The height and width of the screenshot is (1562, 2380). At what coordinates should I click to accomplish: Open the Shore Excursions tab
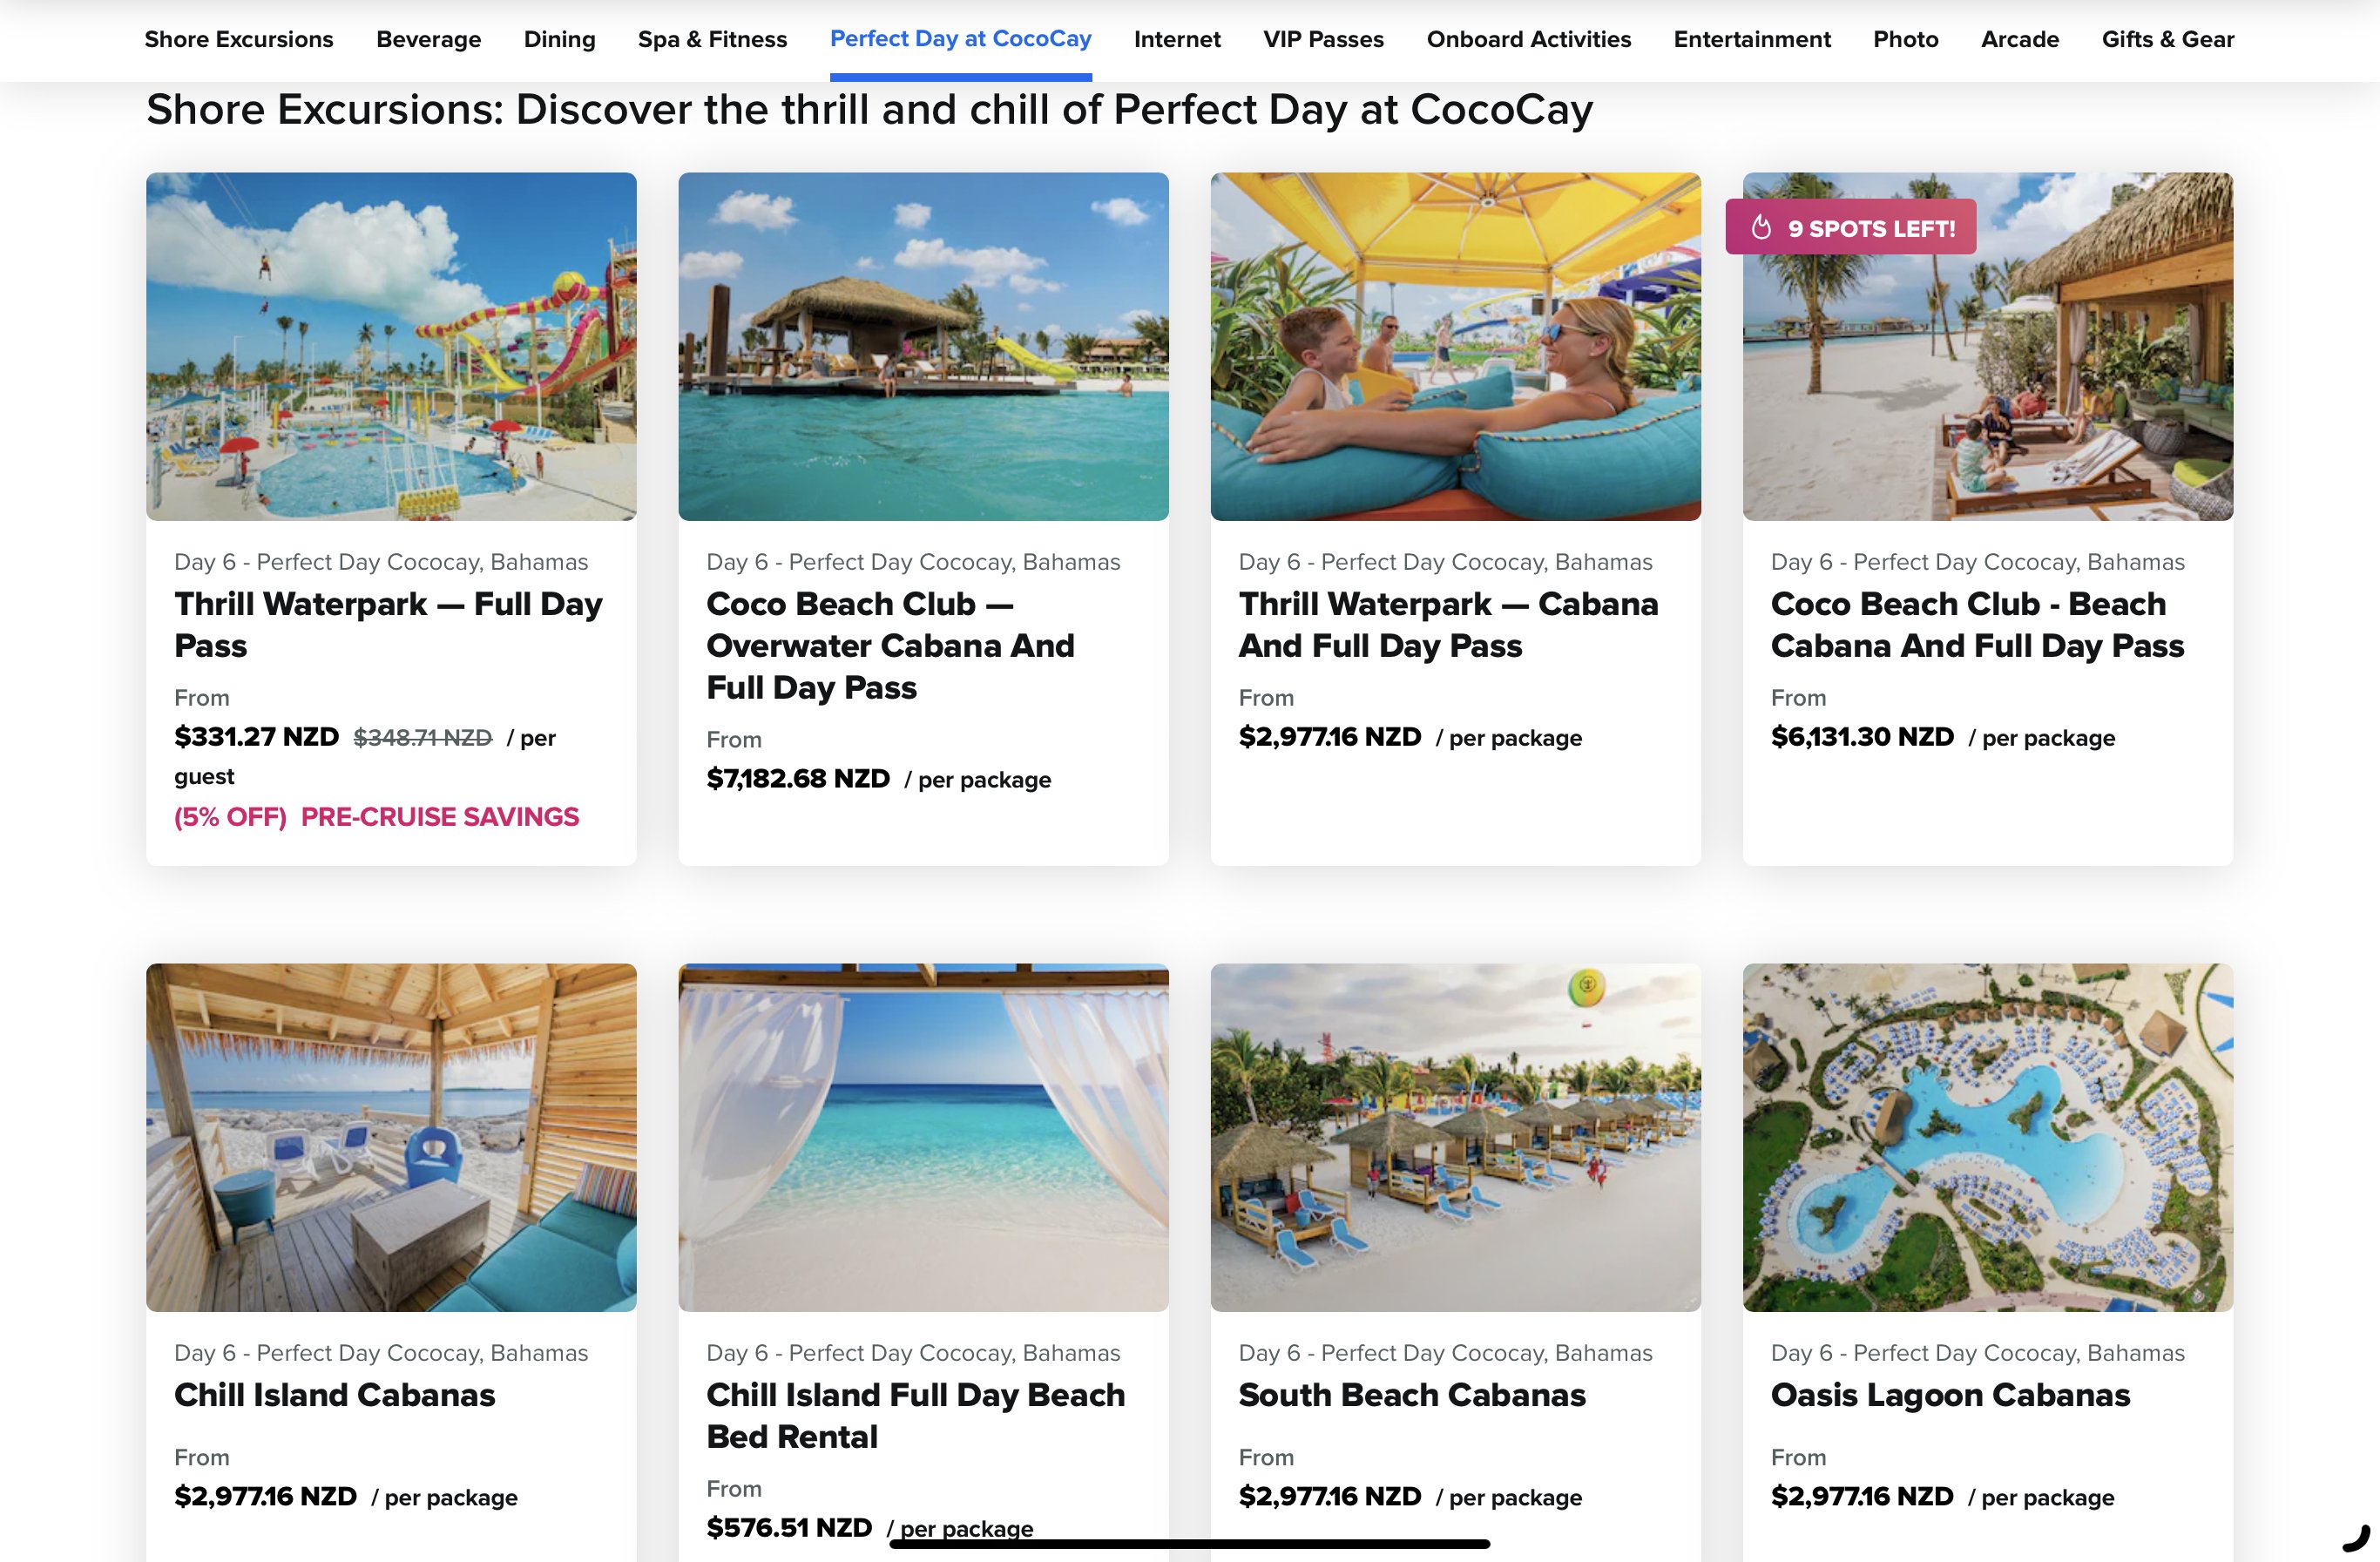point(239,39)
